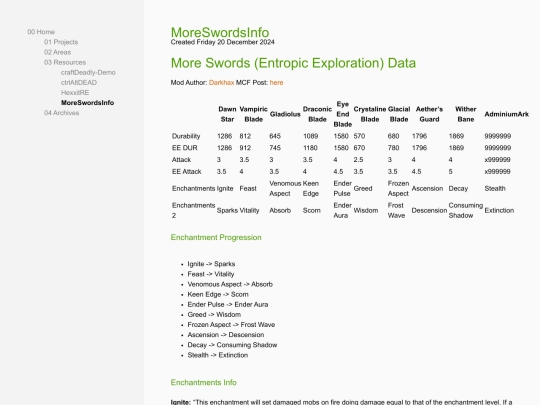
Task: Open craftDeadly-Demo page link
Action: click(x=88, y=72)
